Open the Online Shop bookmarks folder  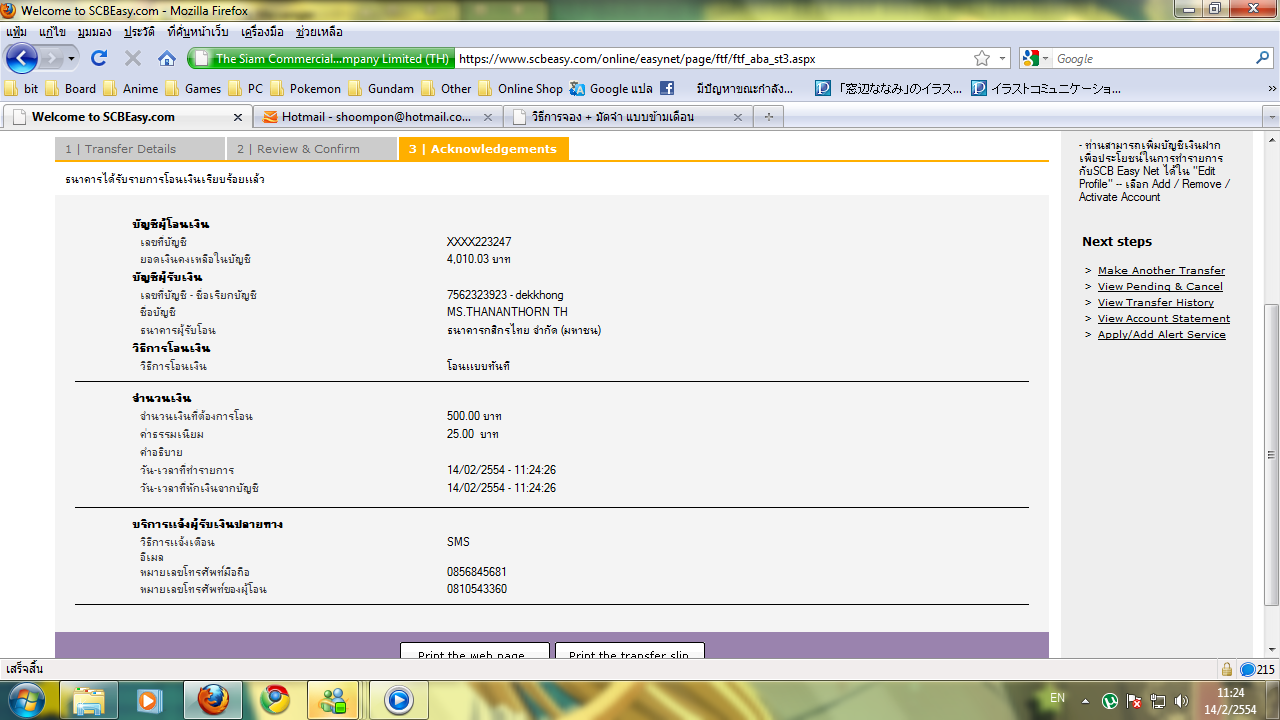(x=520, y=88)
